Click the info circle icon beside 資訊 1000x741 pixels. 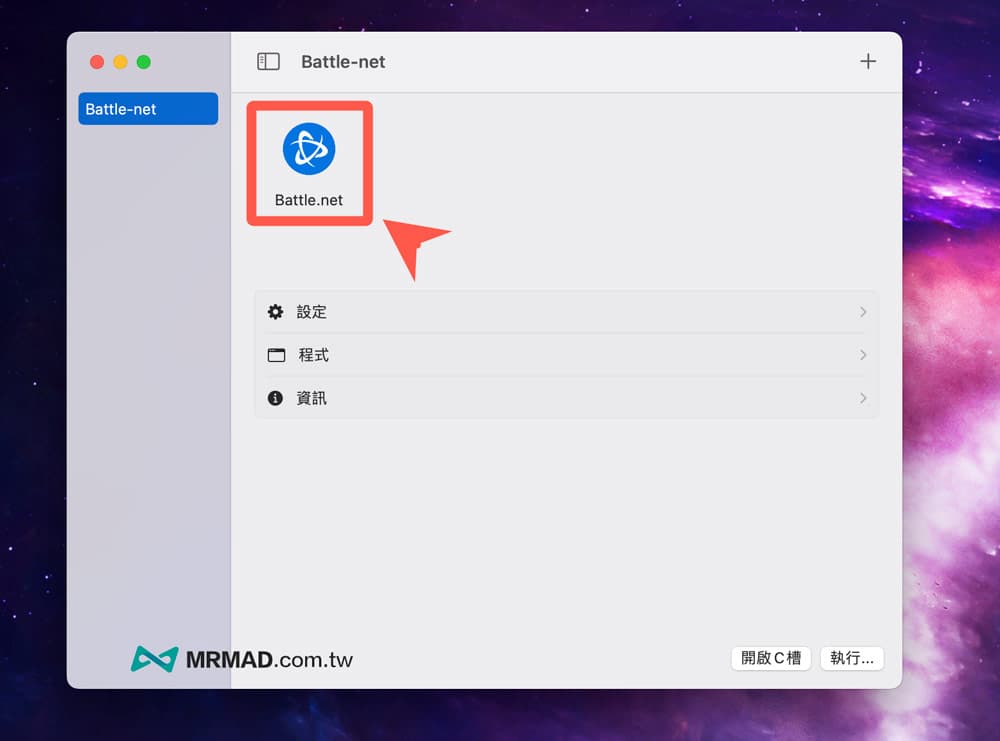coord(276,398)
